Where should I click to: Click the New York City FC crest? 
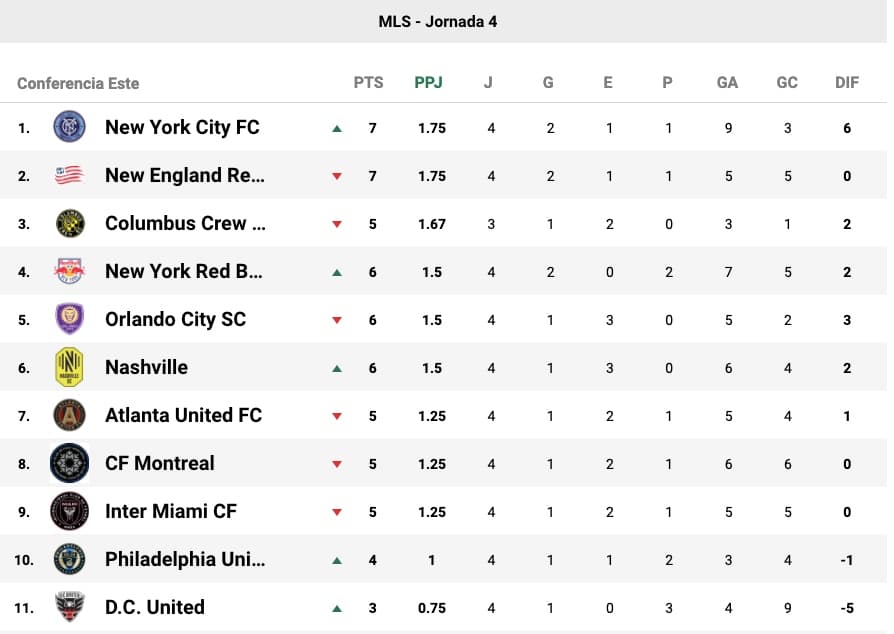pos(69,127)
